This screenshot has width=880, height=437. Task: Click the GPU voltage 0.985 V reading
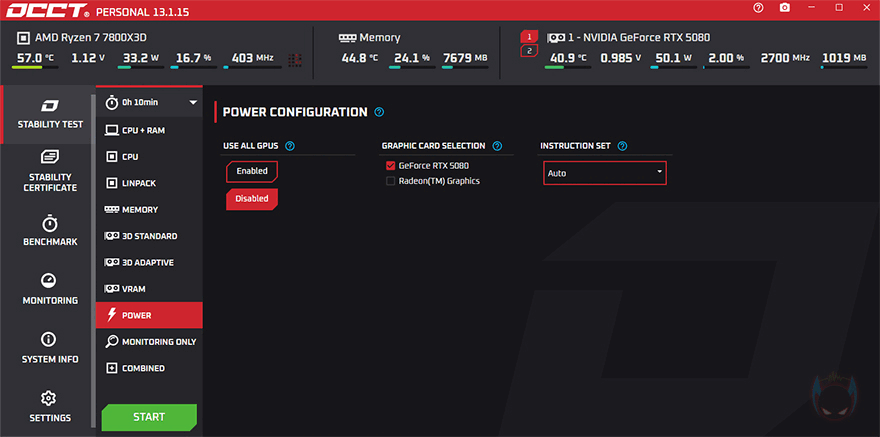click(621, 57)
